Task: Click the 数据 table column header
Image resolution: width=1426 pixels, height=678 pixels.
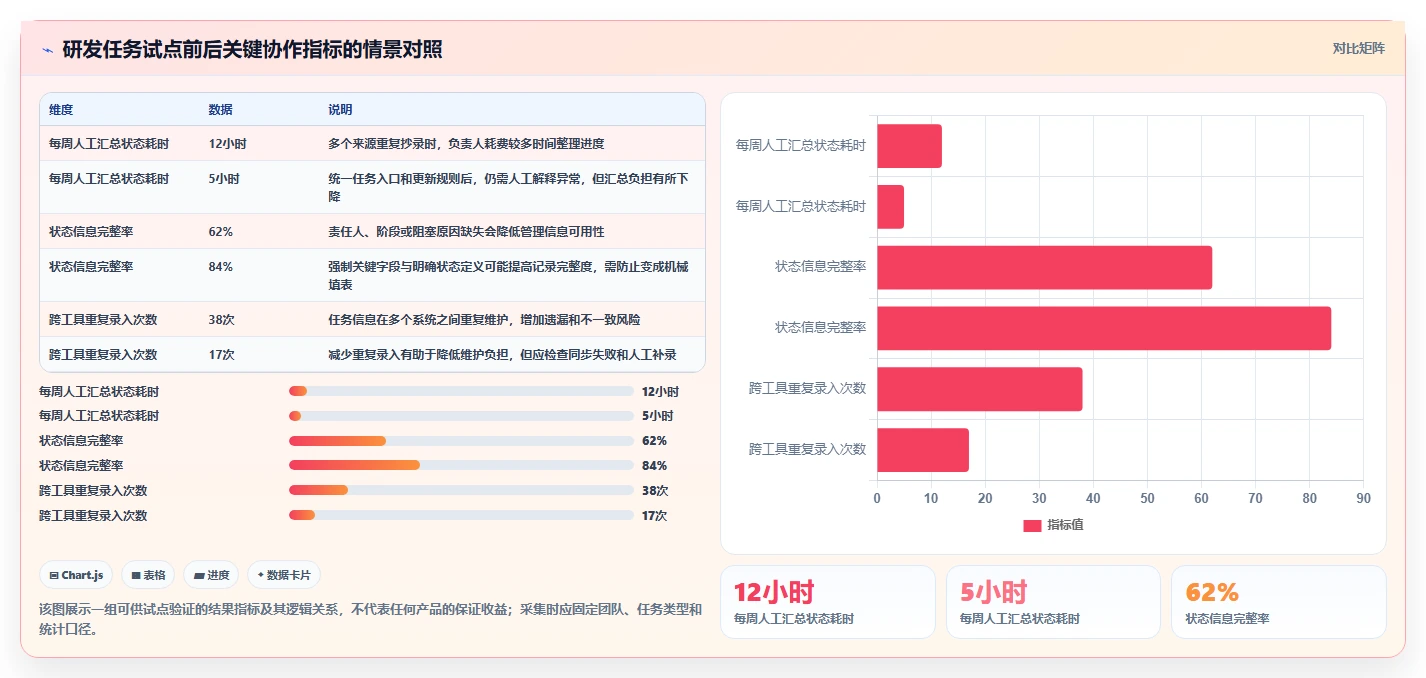Action: click(220, 110)
